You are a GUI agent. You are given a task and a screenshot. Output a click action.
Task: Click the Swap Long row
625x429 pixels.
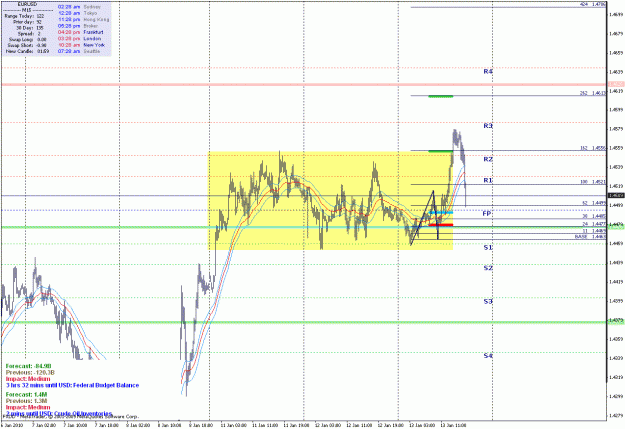point(28,39)
